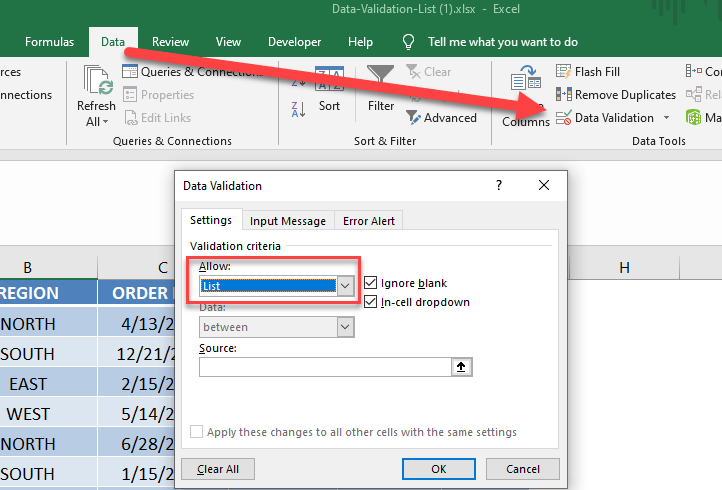722x490 pixels.
Task: Click the ORDER header cell
Action: 136,293
